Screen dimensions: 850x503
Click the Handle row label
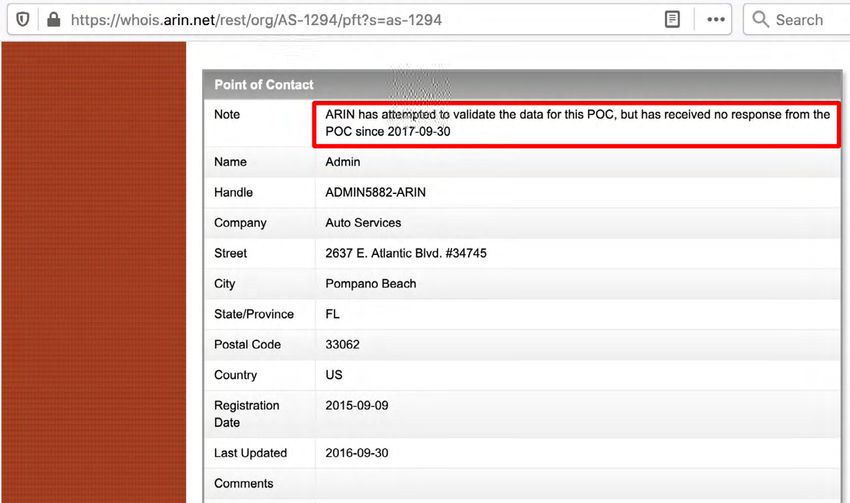pyautogui.click(x=233, y=192)
